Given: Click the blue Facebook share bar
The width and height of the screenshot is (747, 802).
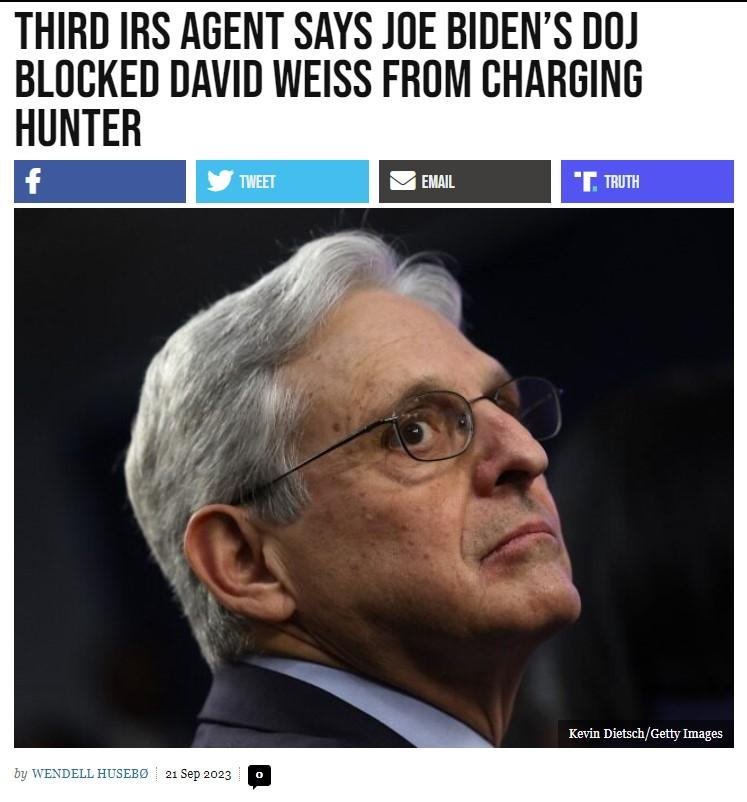Looking at the screenshot, I should coord(100,182).
